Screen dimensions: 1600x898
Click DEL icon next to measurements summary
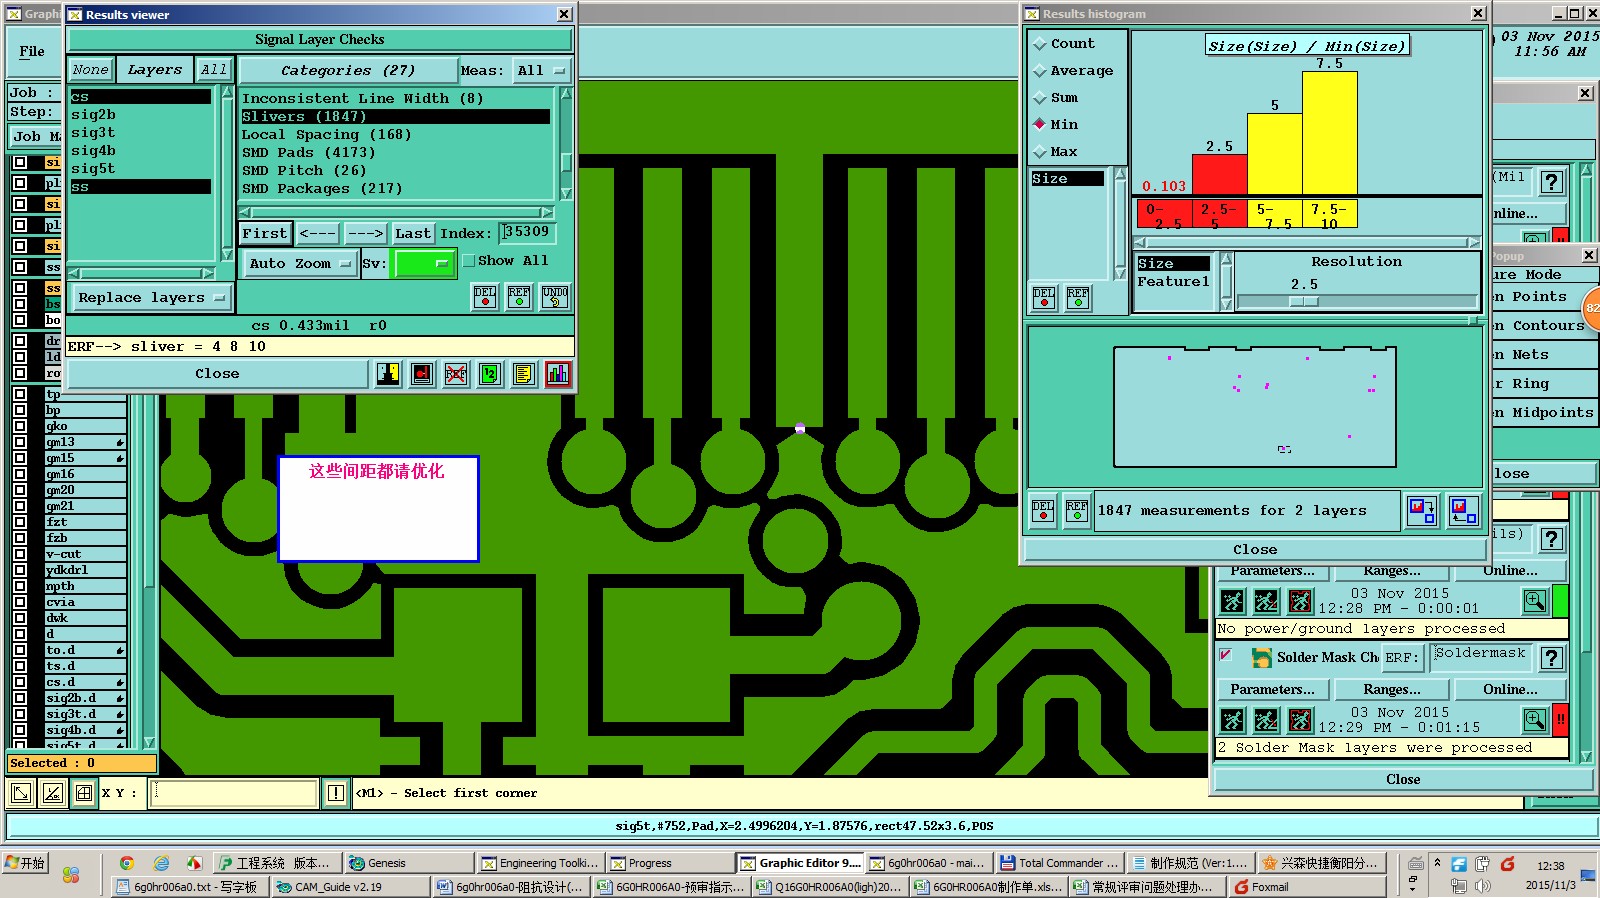(1043, 511)
